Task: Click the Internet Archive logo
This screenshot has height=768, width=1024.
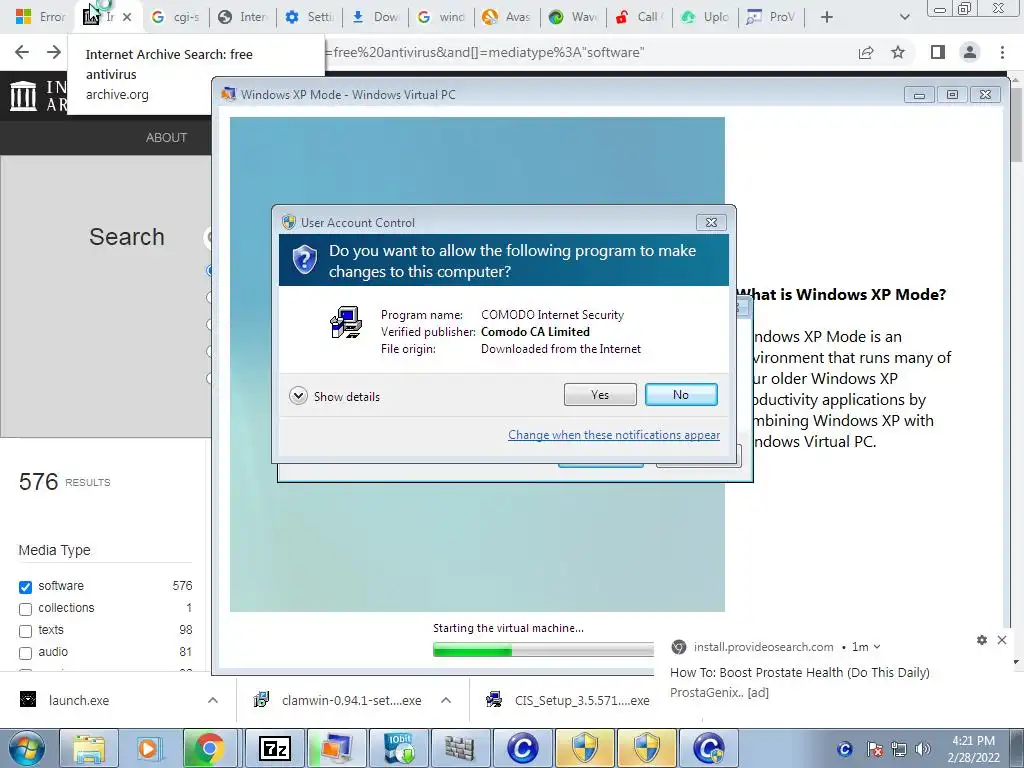Action: (24, 95)
